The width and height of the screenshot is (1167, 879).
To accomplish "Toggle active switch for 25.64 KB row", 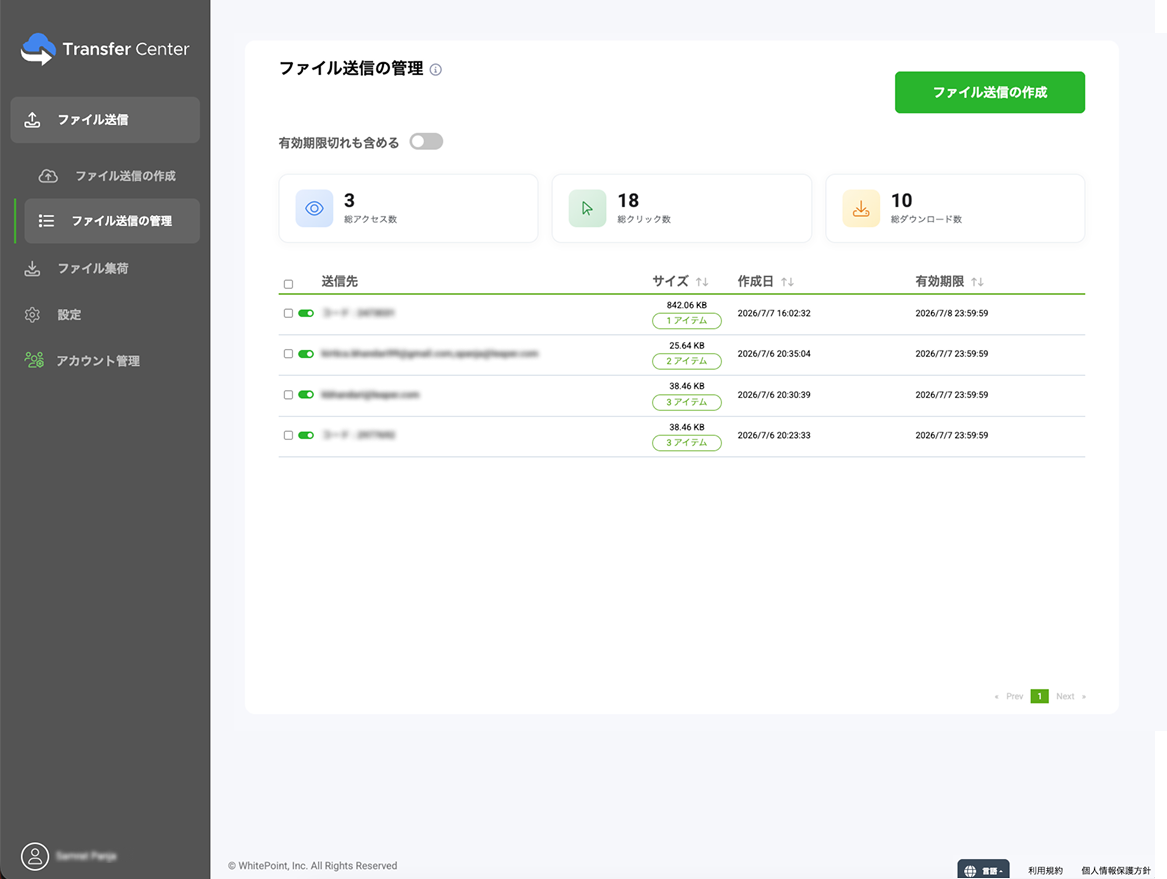I will (x=306, y=354).
